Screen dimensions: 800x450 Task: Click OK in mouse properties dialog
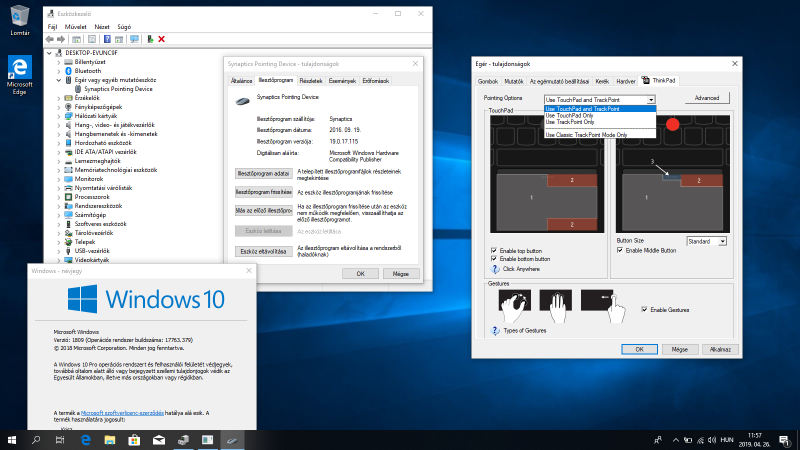click(639, 349)
